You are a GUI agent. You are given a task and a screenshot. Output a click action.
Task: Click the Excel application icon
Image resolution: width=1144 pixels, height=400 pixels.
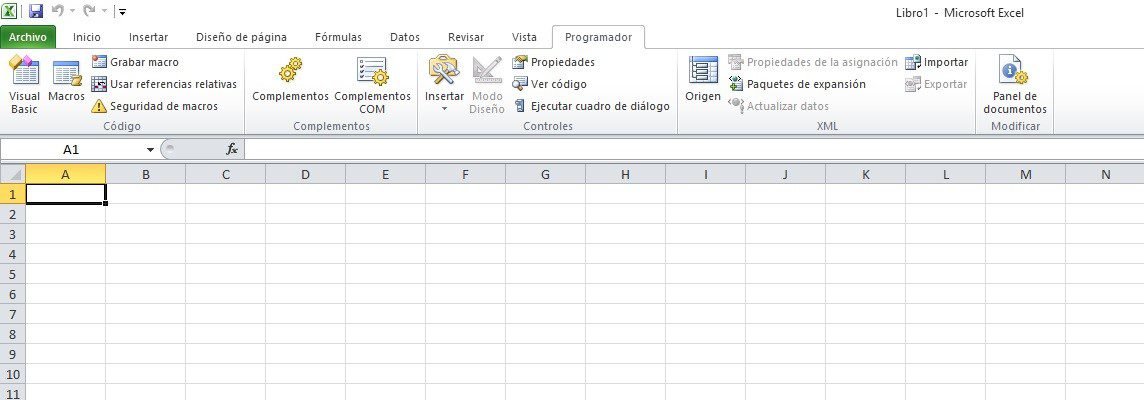coord(10,12)
